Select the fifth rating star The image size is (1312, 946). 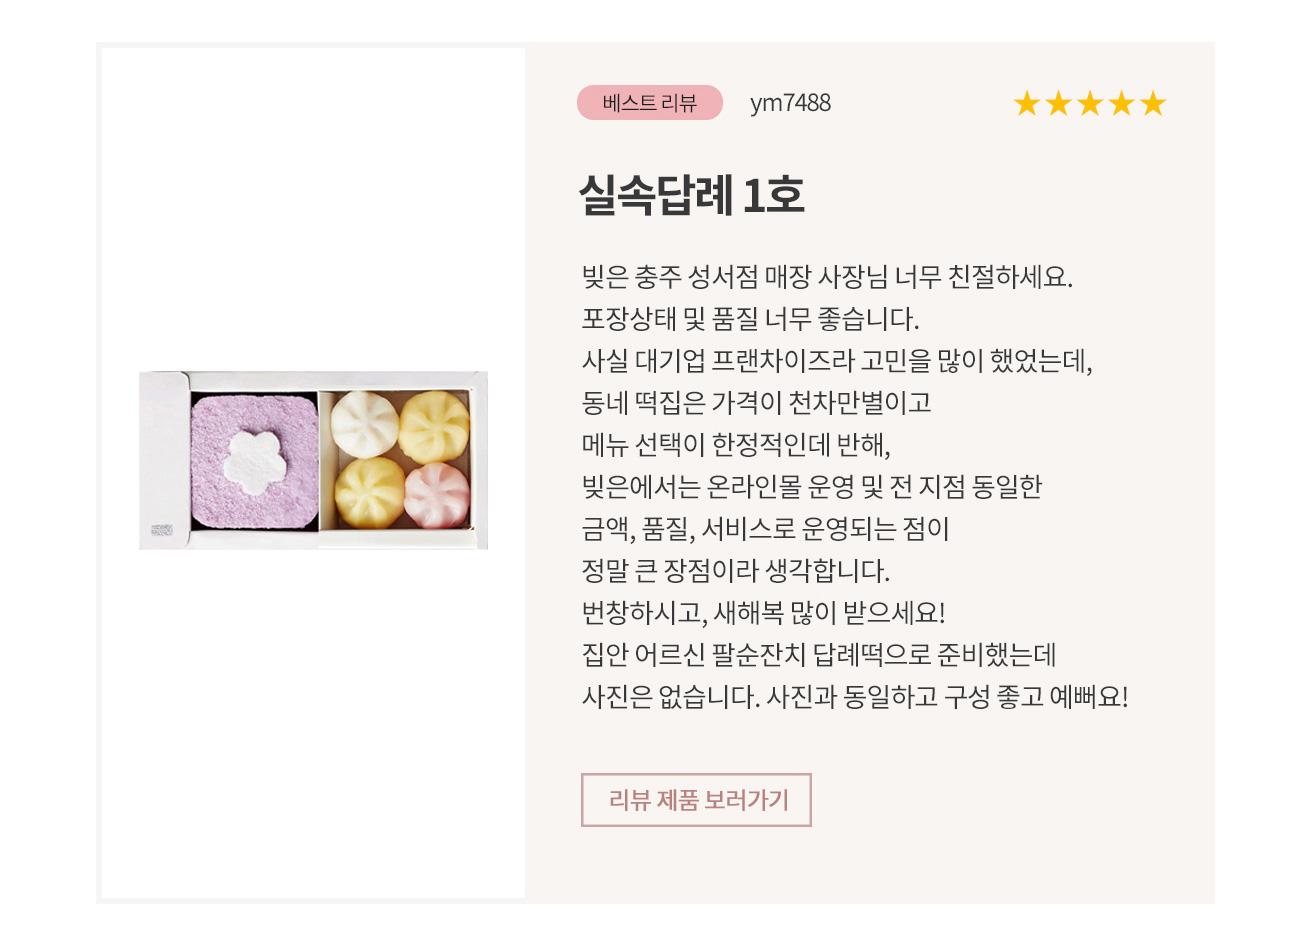pyautogui.click(x=1153, y=103)
